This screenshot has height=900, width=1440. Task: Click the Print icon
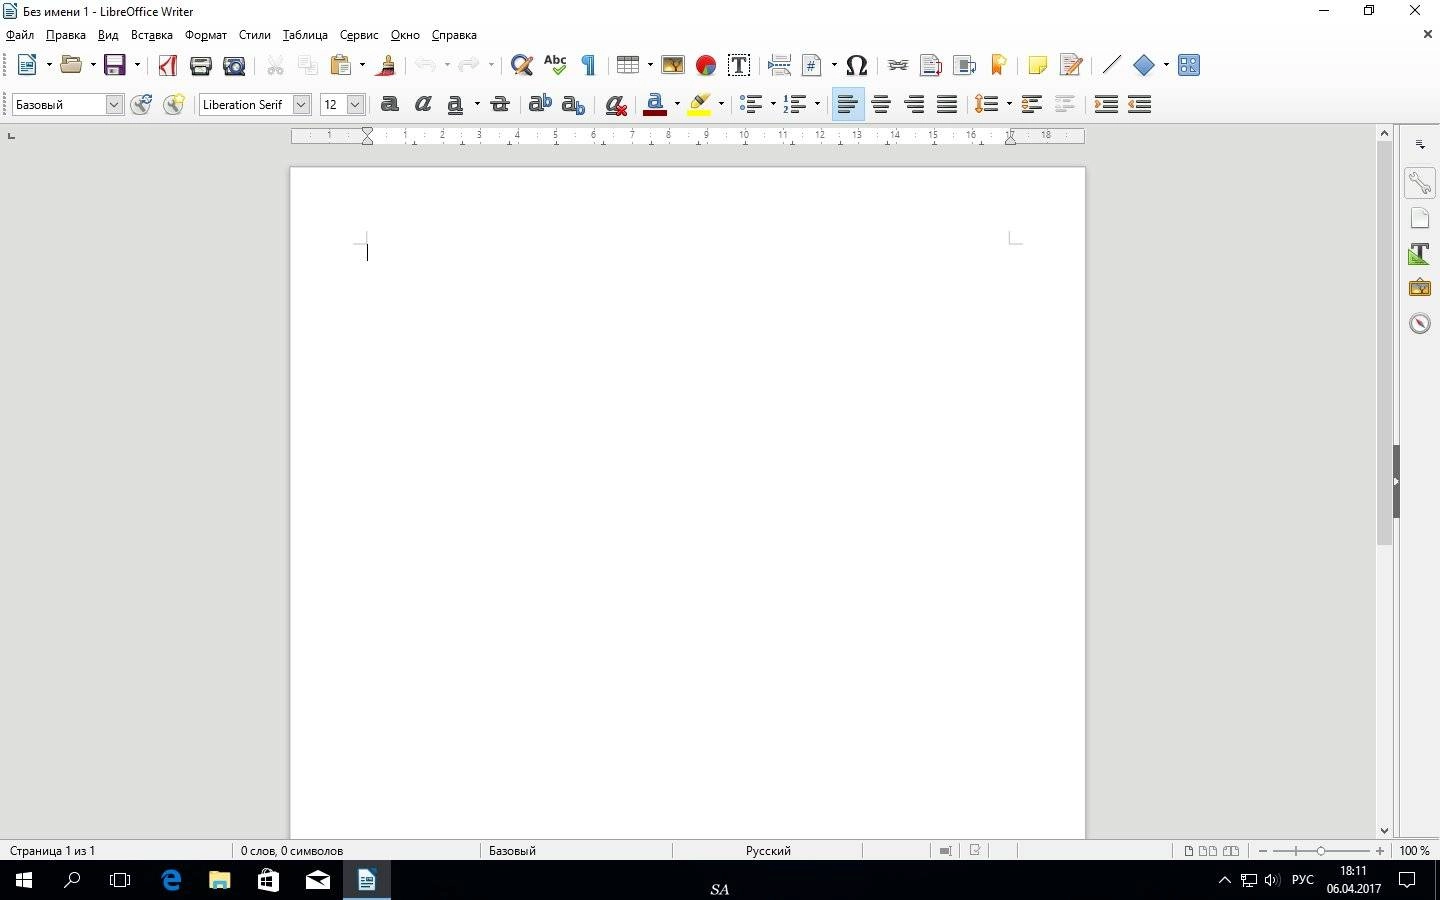(200, 66)
